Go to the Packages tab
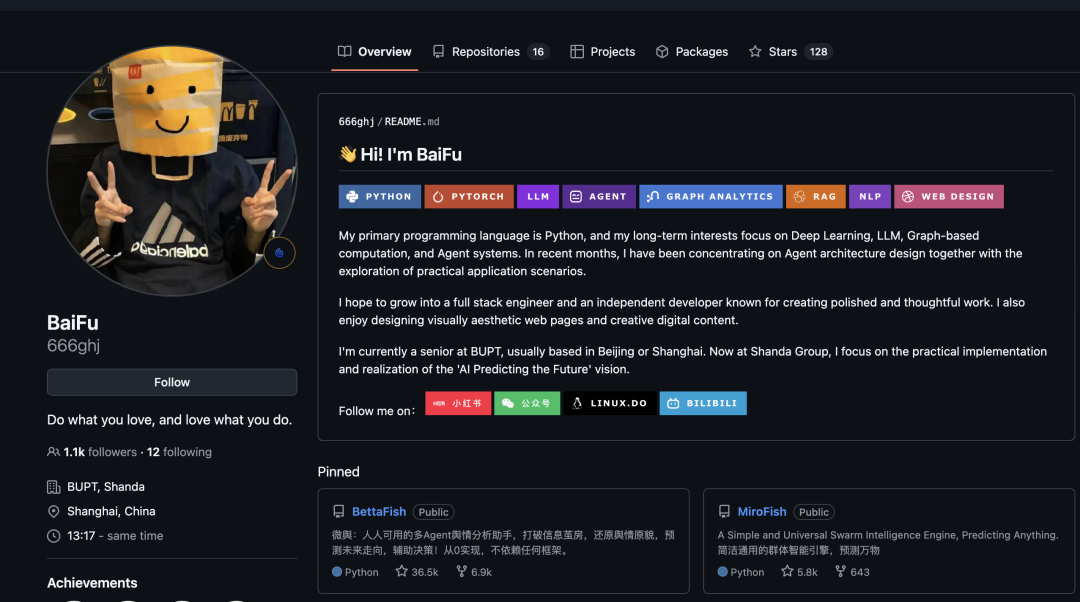The width and height of the screenshot is (1080, 602). coord(692,52)
